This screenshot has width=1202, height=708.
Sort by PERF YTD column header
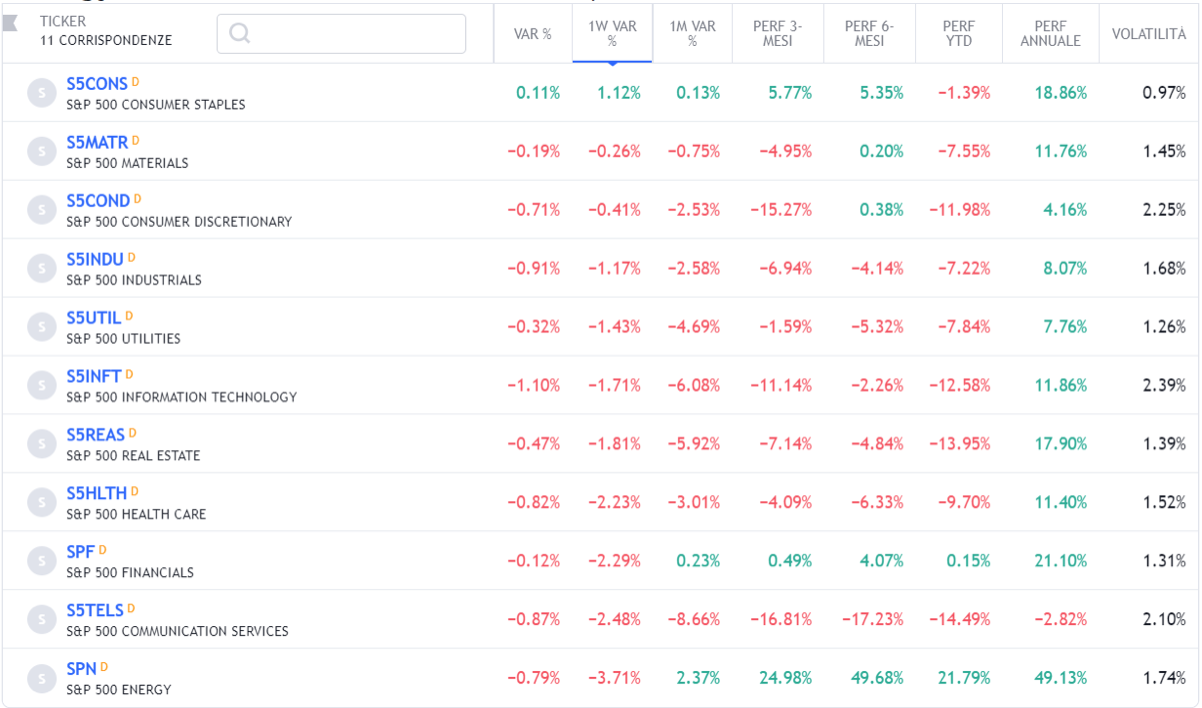tap(957, 34)
